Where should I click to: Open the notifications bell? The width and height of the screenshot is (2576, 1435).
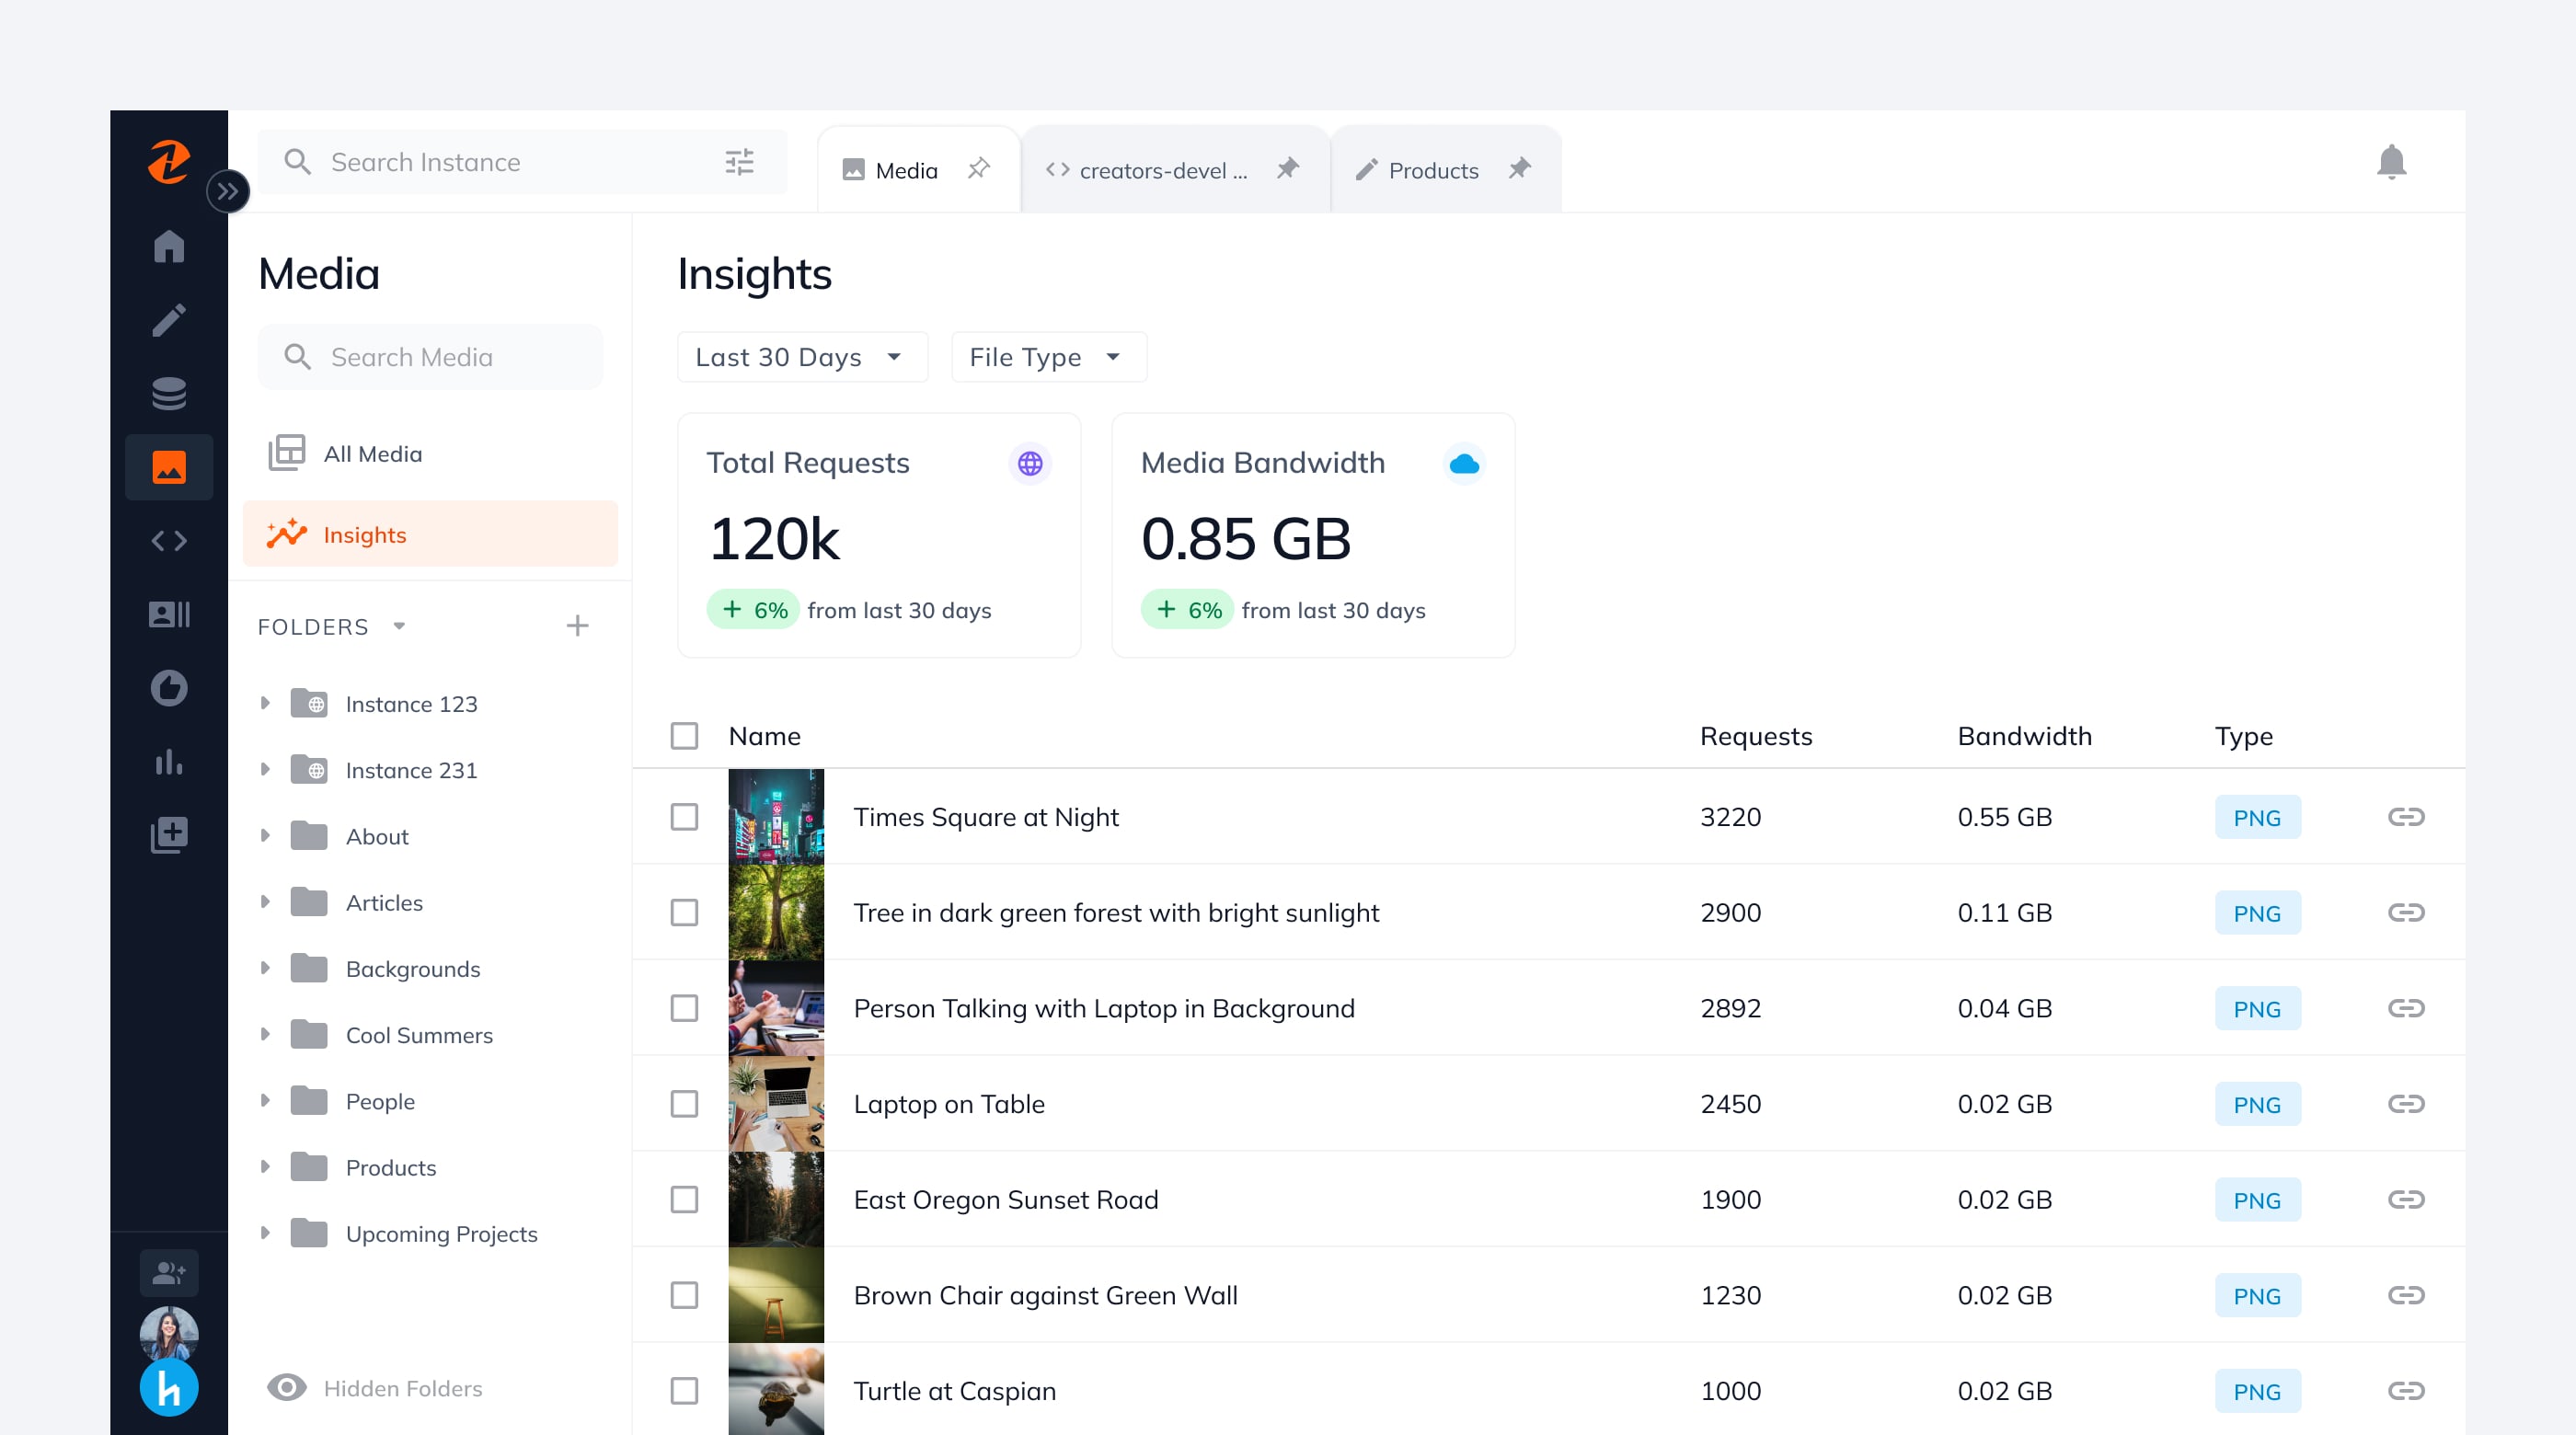tap(2391, 162)
